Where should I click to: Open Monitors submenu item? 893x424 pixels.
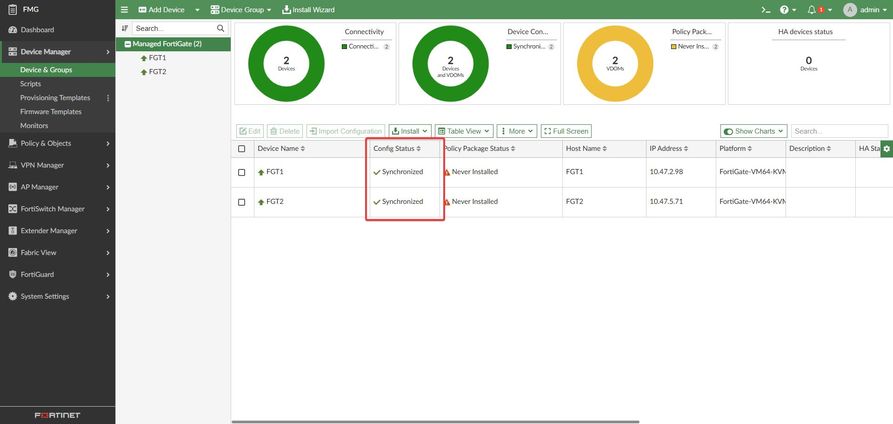coord(34,125)
